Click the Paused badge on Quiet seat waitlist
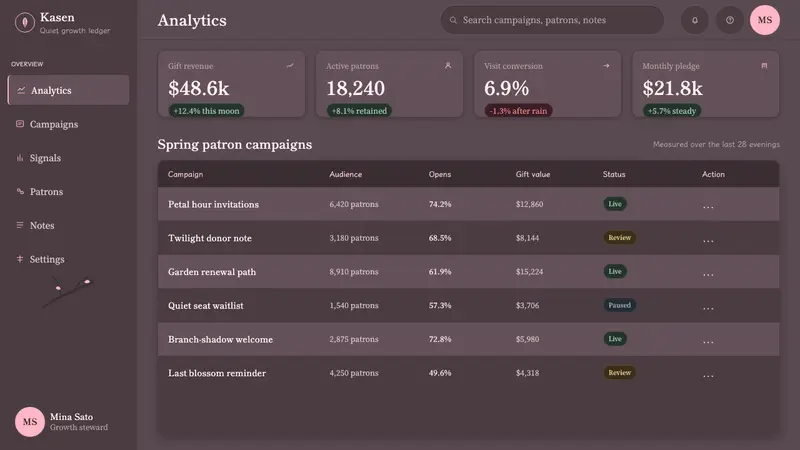The height and width of the screenshot is (450, 800). 619,305
